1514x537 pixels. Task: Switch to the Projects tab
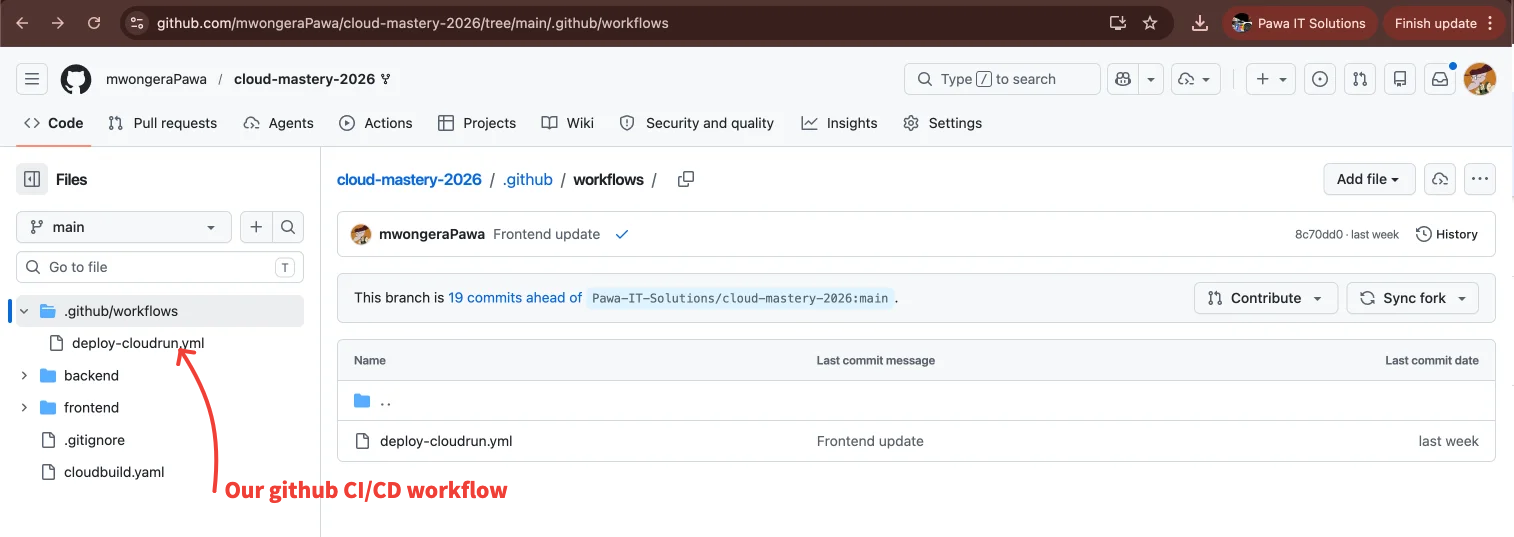[477, 123]
